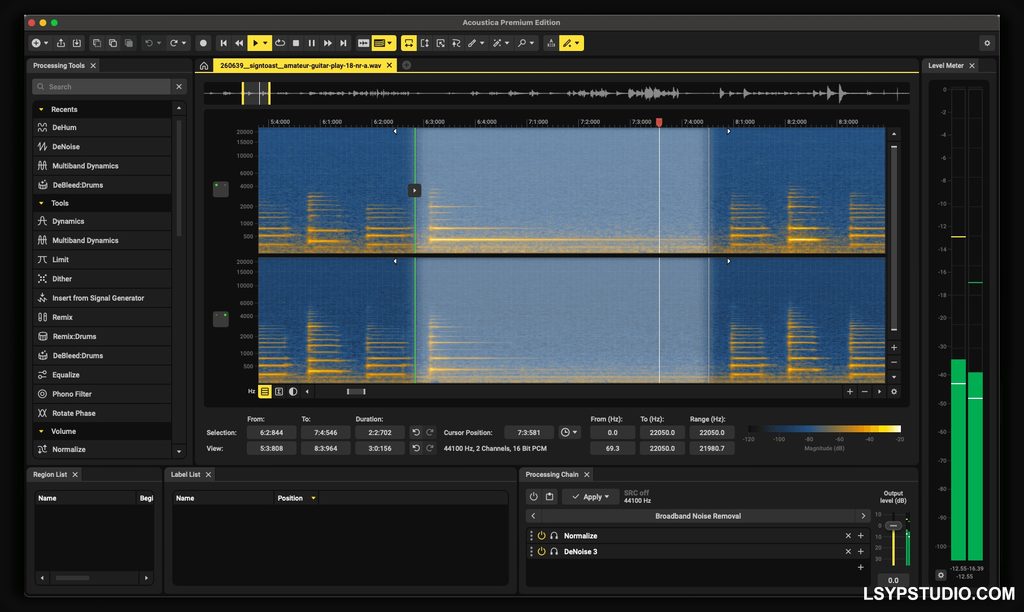Click the Apply button in Processing Chain
Screen dimensions: 1024x612
590,497
